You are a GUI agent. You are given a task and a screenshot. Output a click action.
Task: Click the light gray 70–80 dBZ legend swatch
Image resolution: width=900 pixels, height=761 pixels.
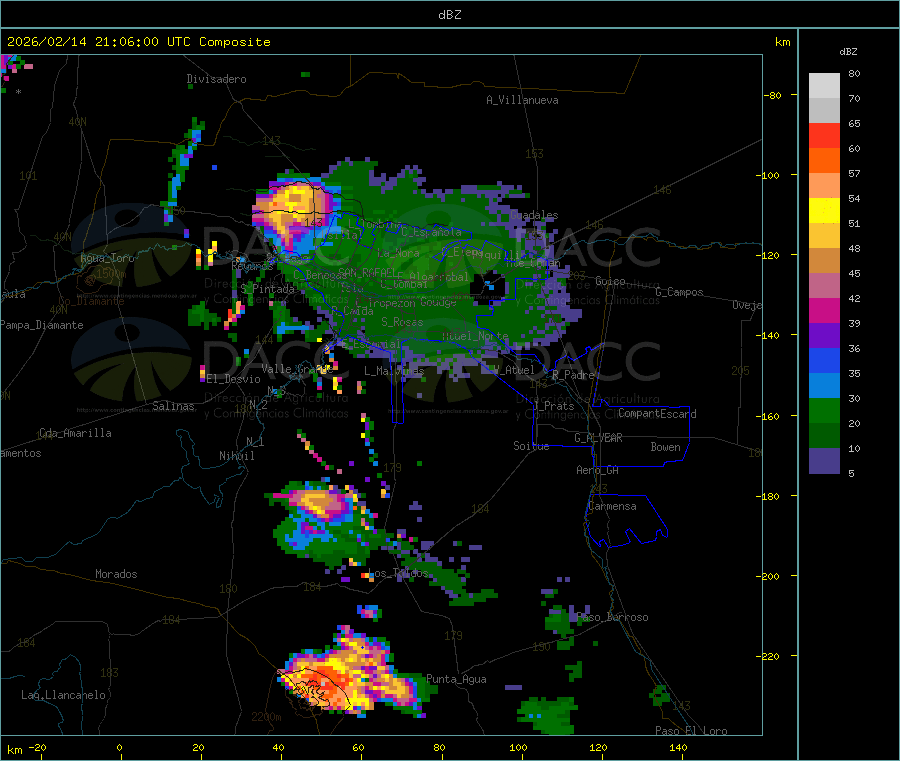[x=824, y=86]
